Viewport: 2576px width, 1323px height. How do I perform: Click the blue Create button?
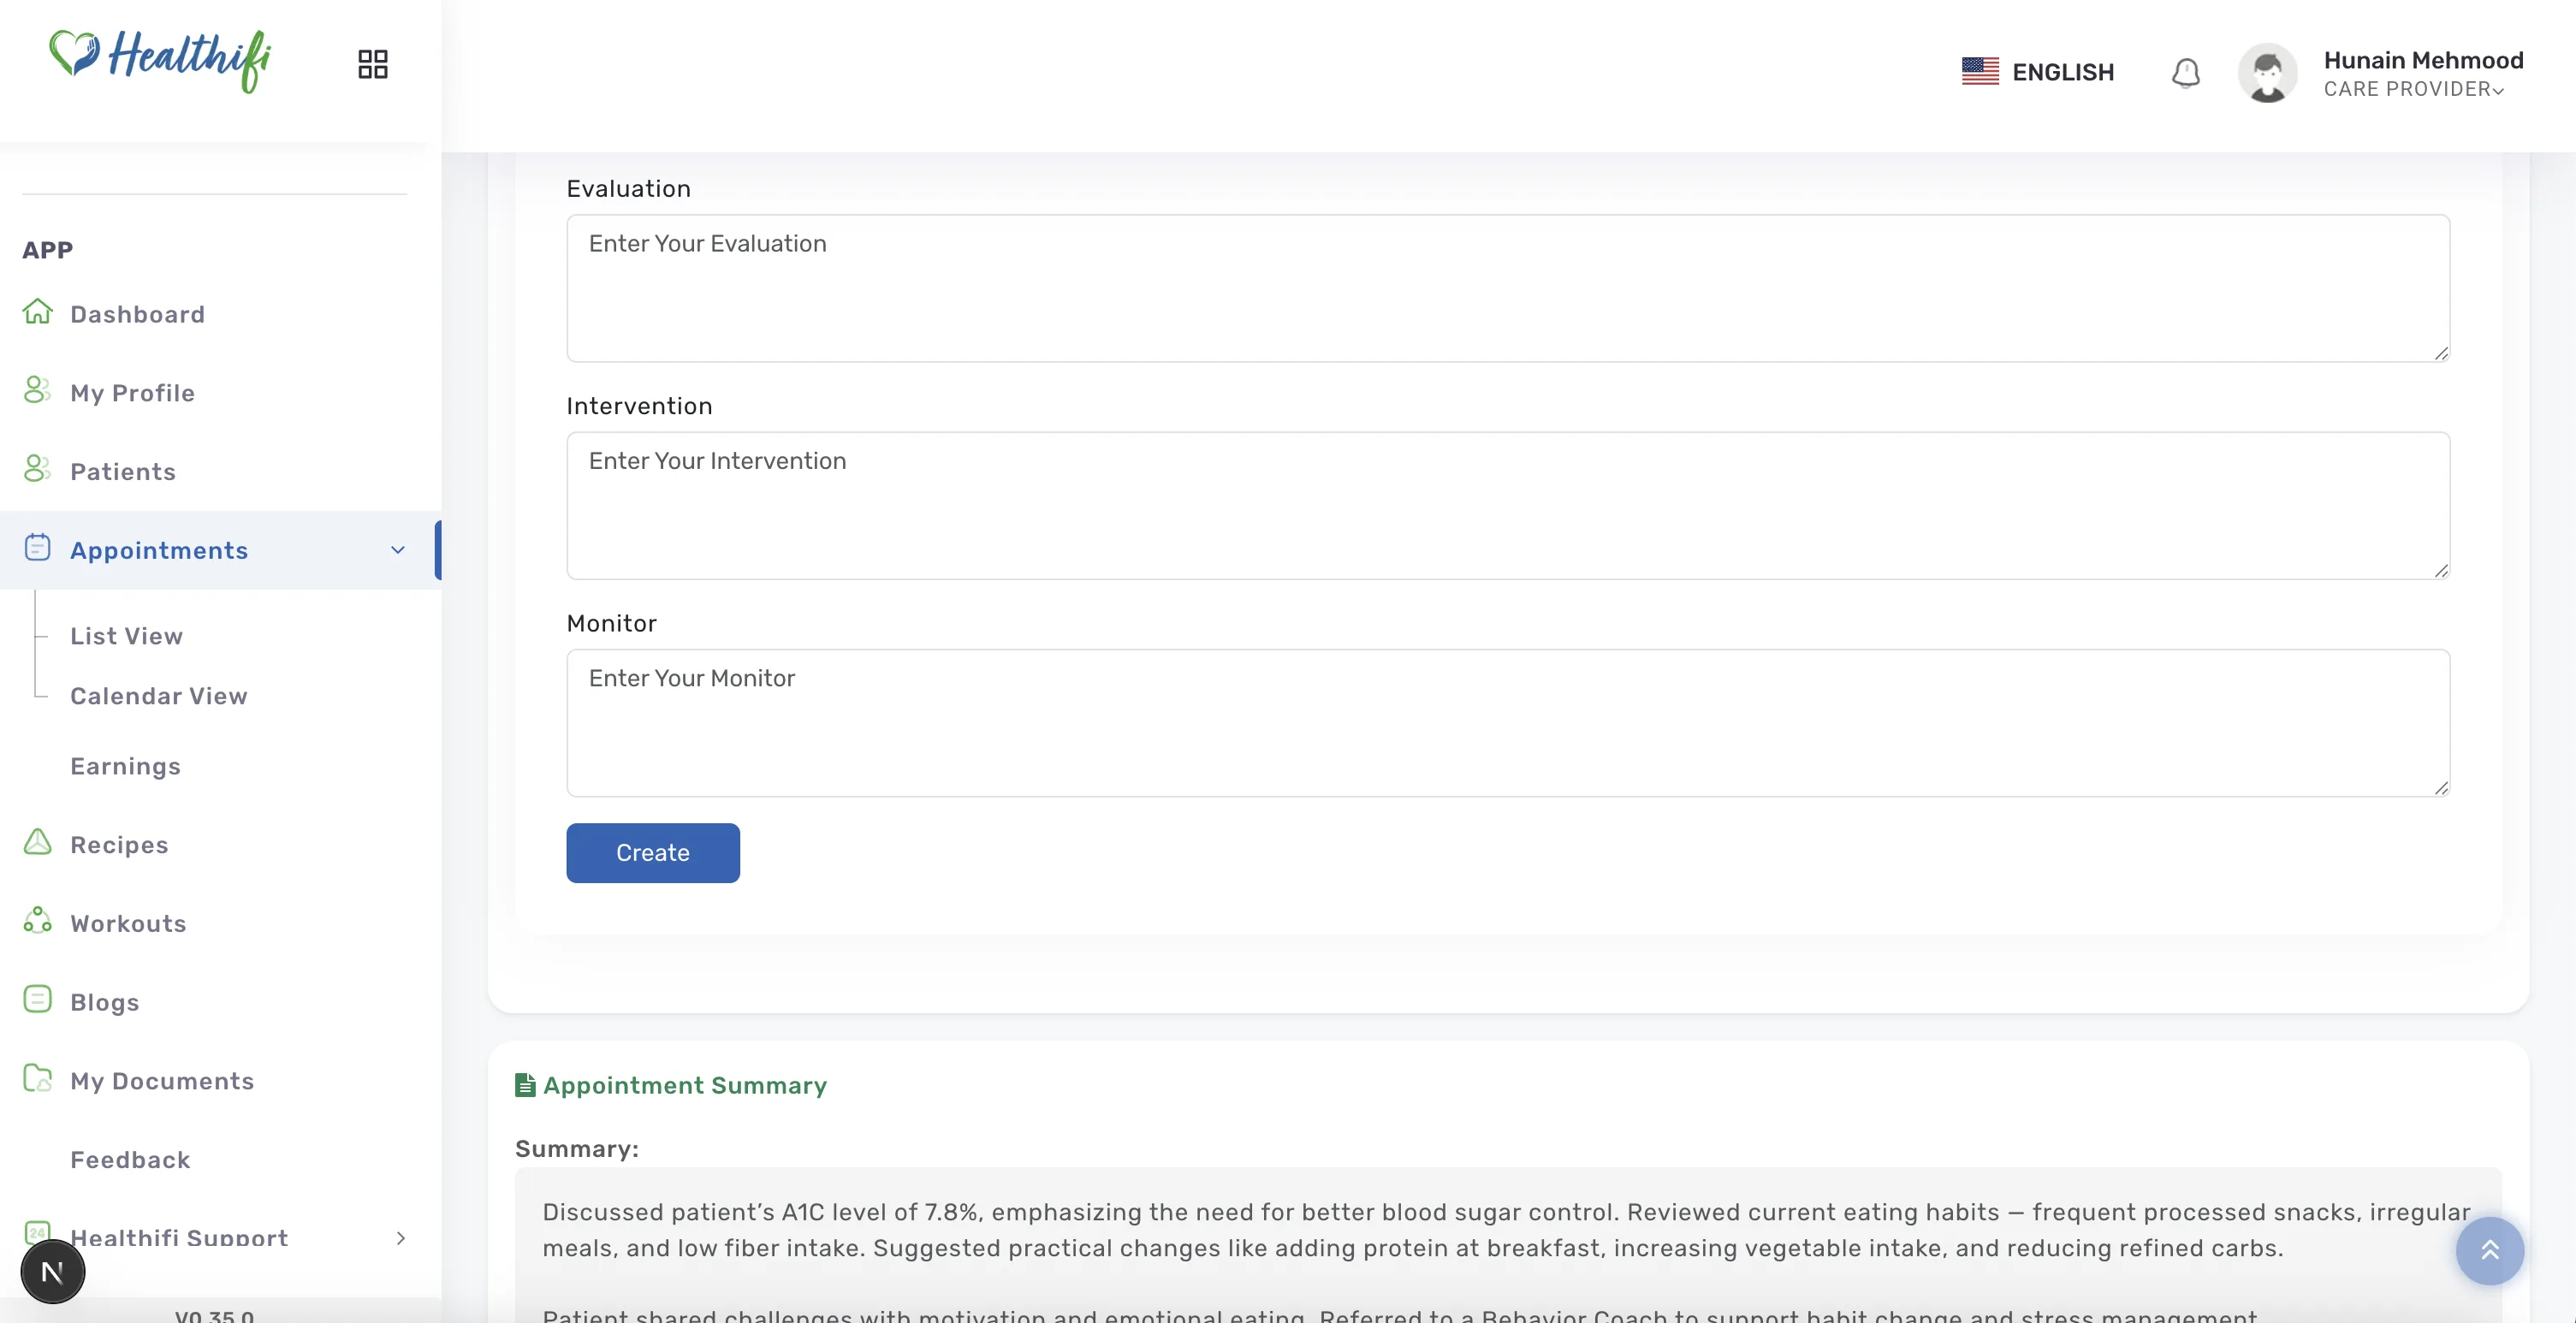coord(653,853)
